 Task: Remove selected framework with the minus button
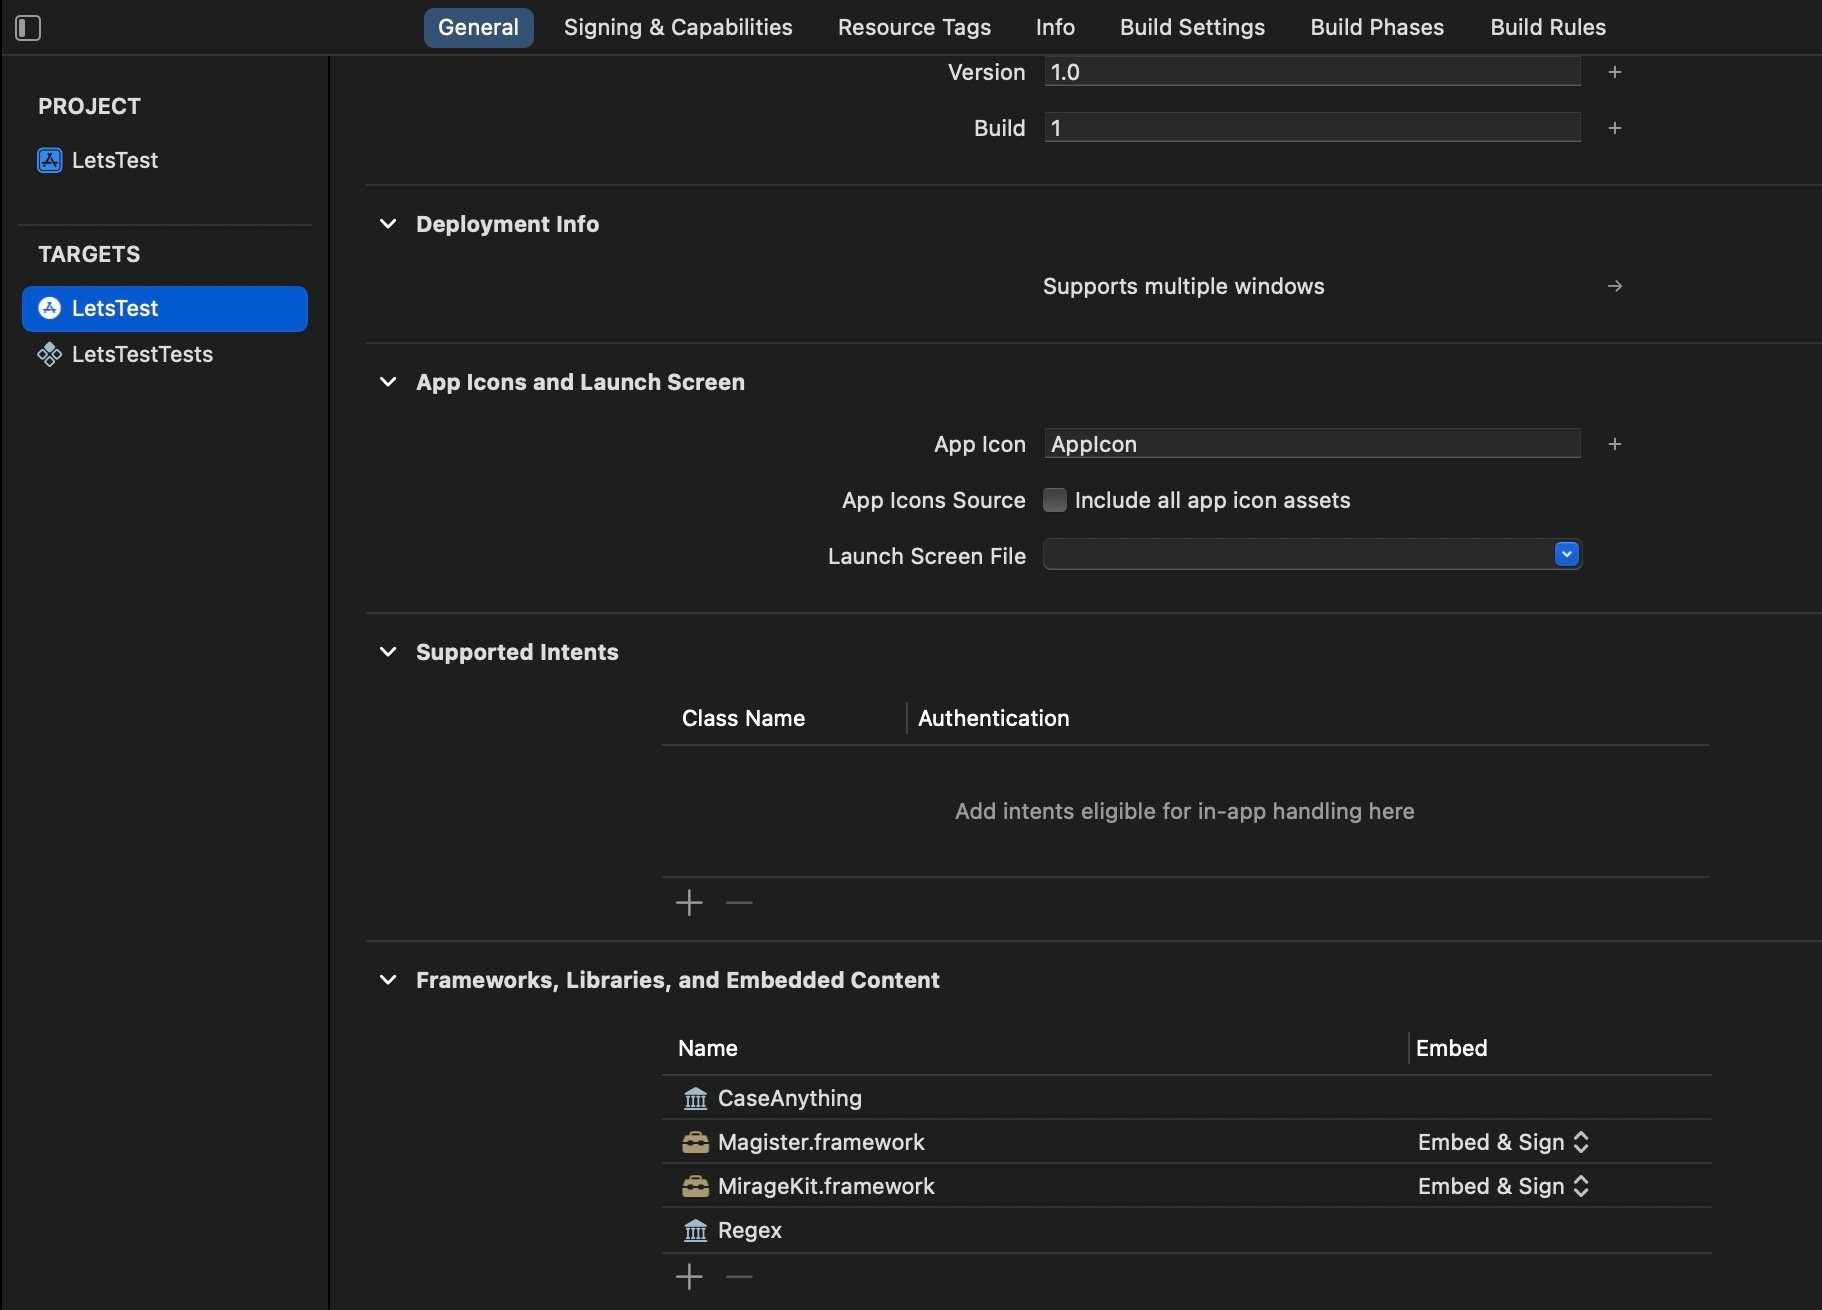pos(739,1277)
